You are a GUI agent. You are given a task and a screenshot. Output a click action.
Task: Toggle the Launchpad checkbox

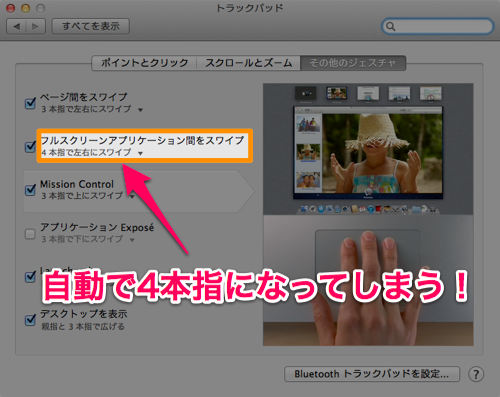30,277
